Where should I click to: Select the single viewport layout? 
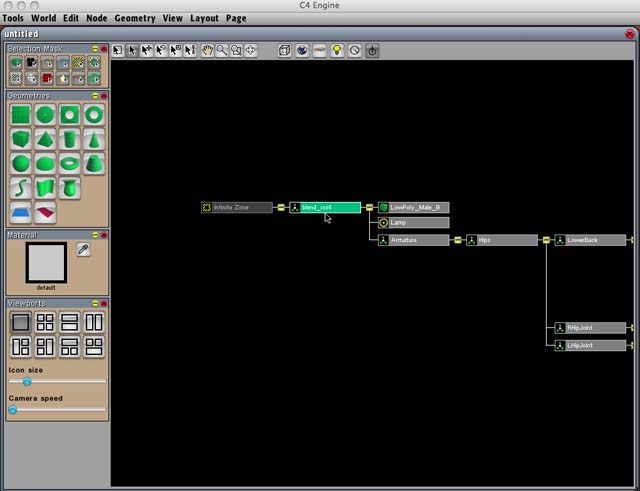(20, 322)
